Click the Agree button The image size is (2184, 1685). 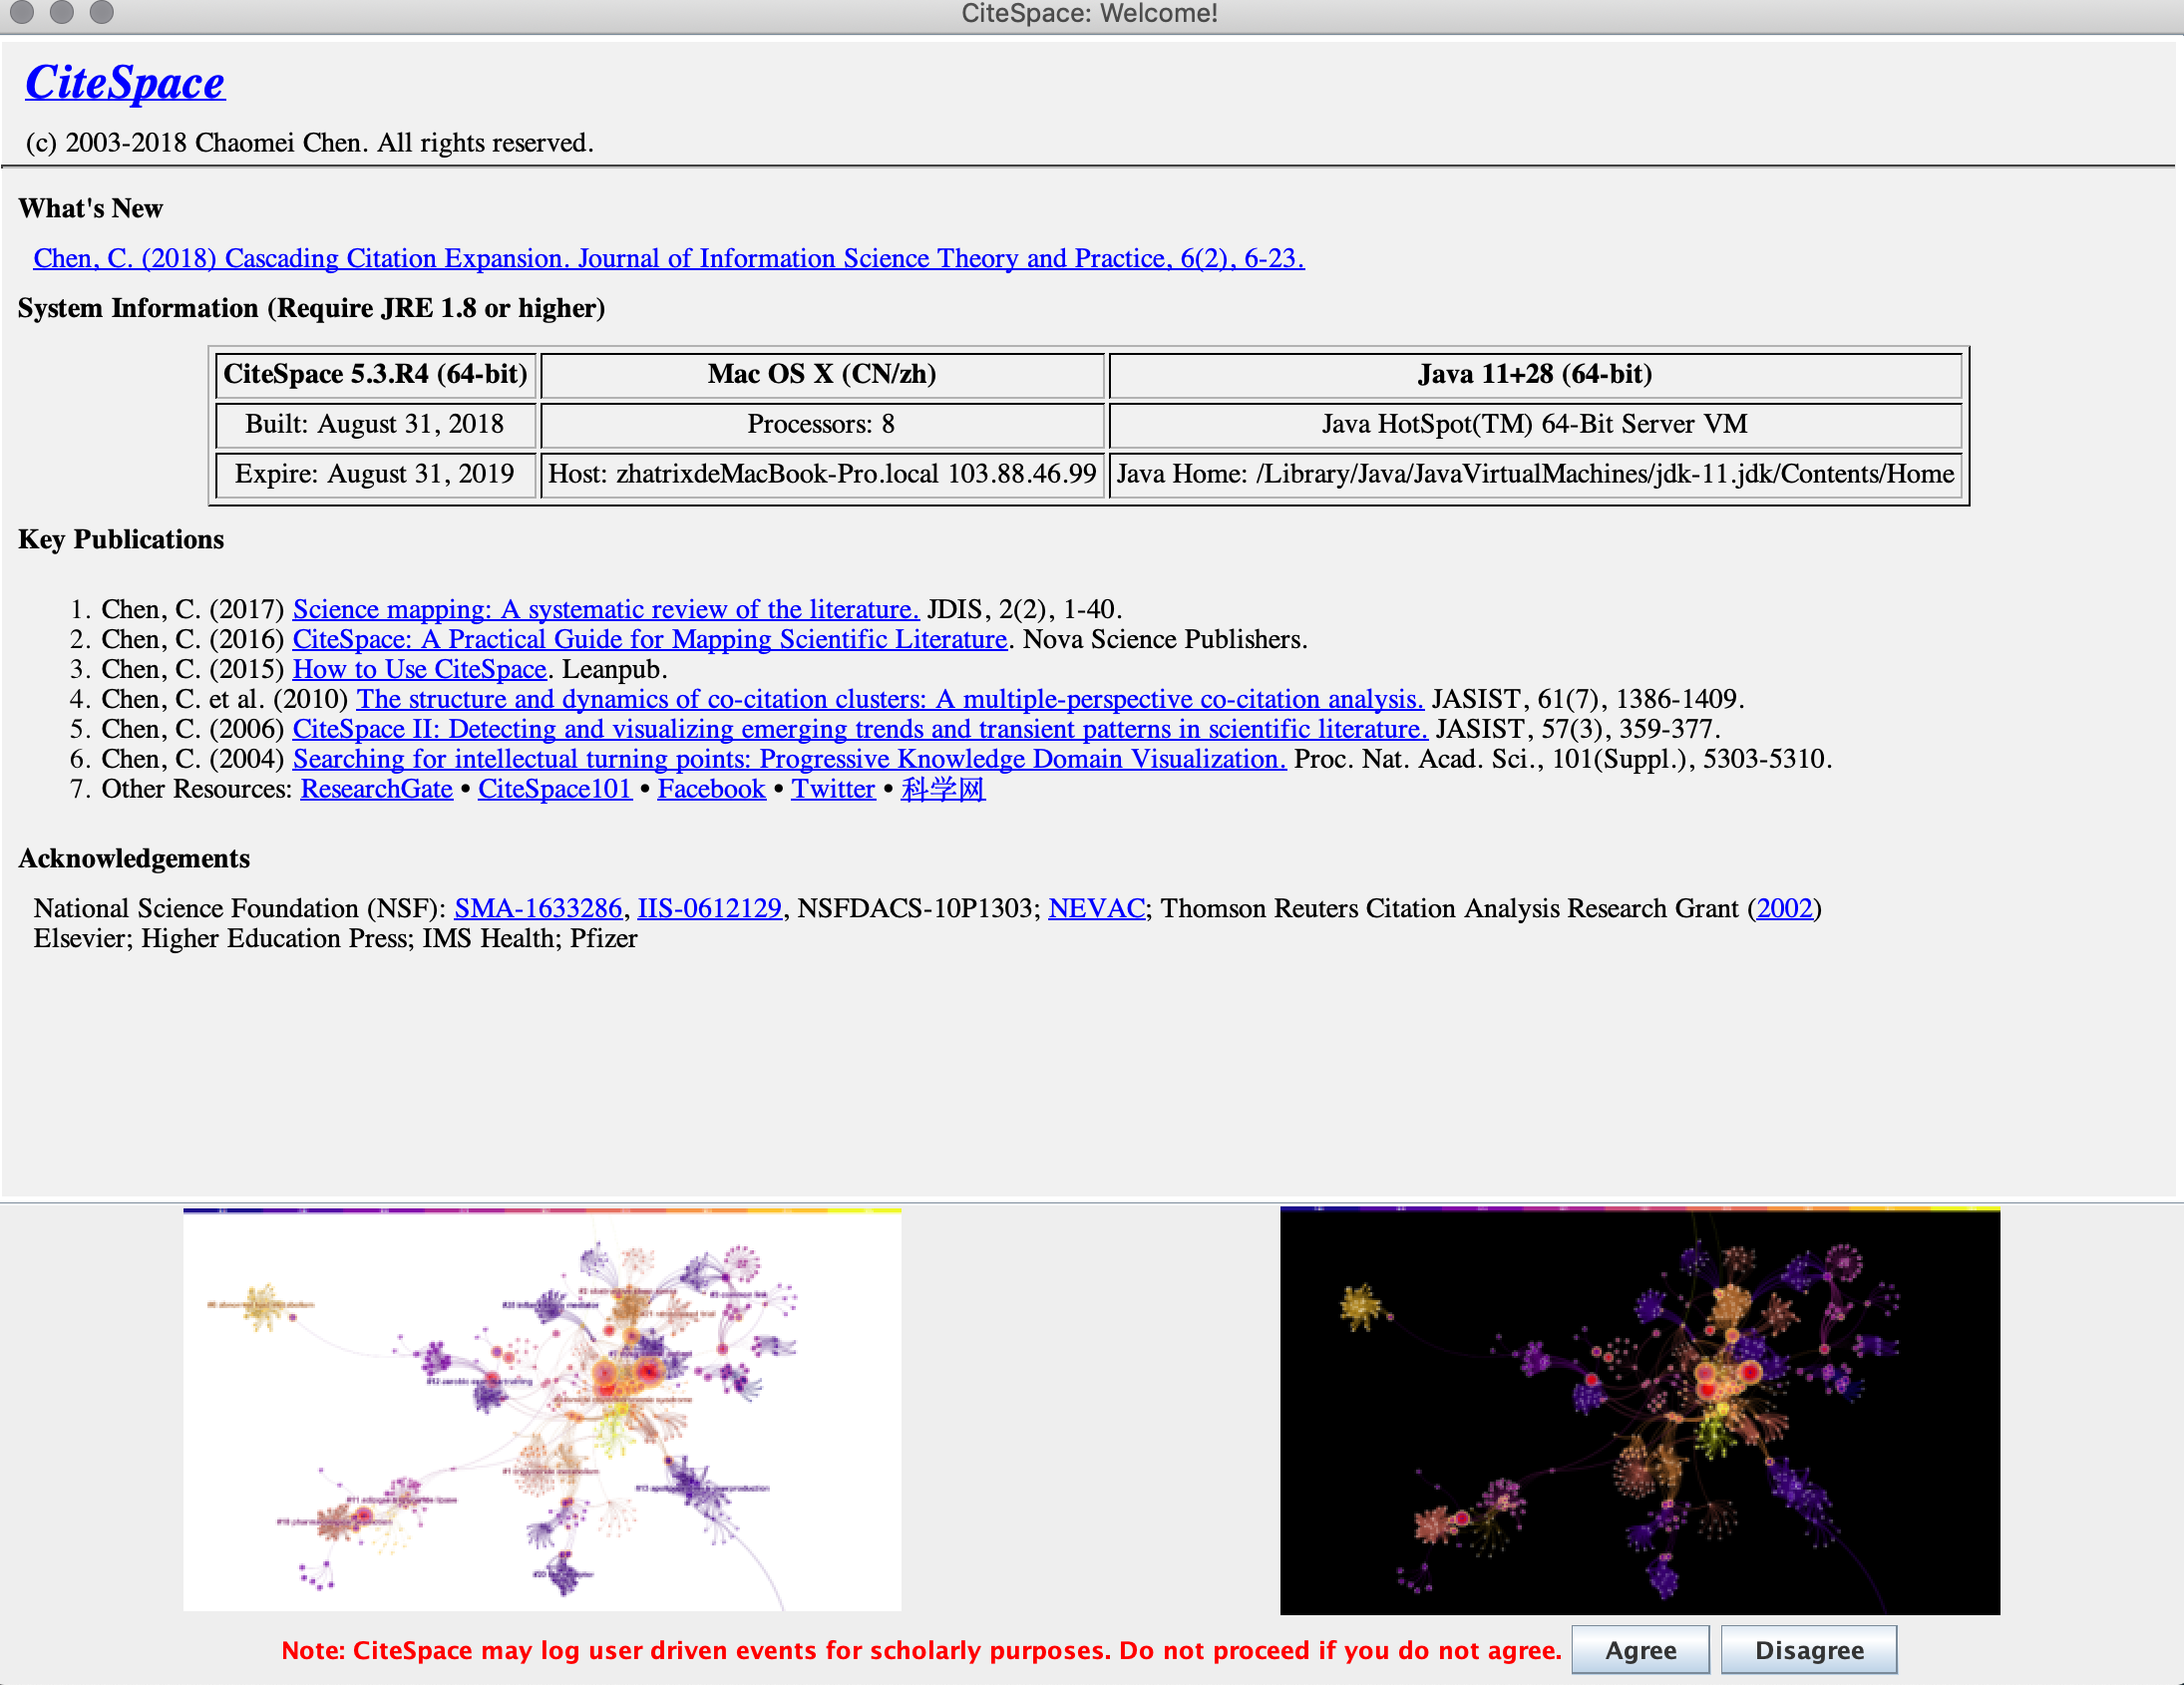tap(1639, 1650)
